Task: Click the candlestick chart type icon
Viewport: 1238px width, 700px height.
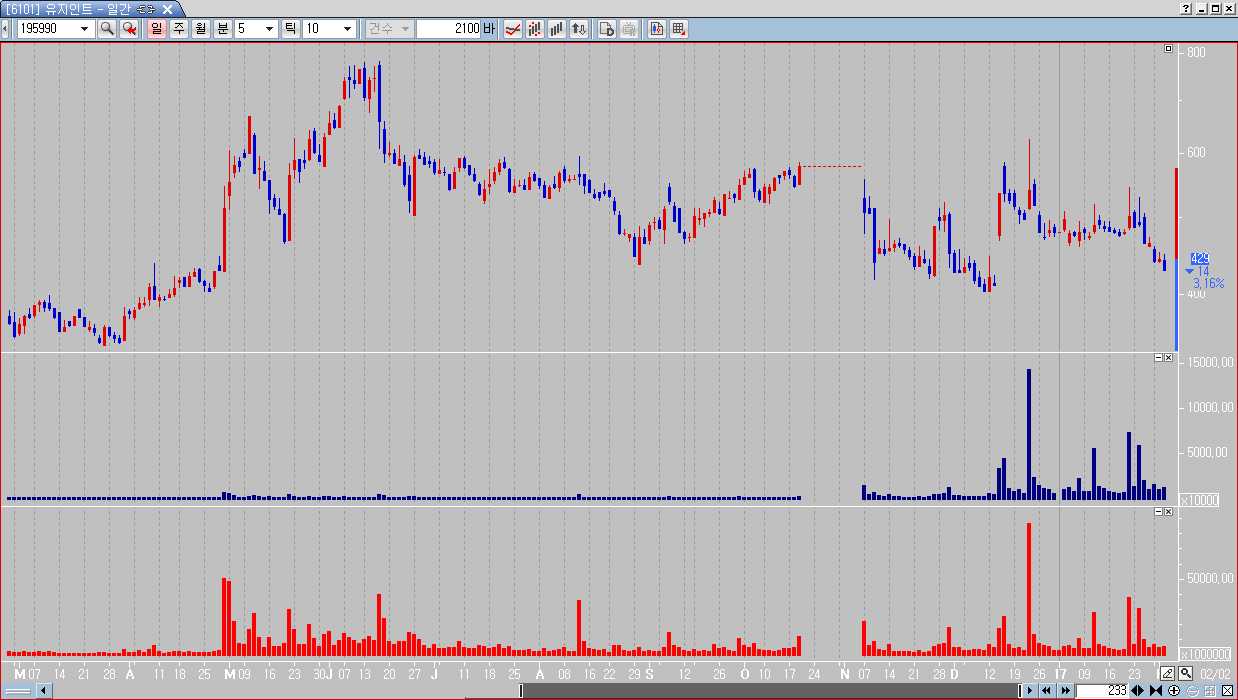Action: tap(535, 29)
